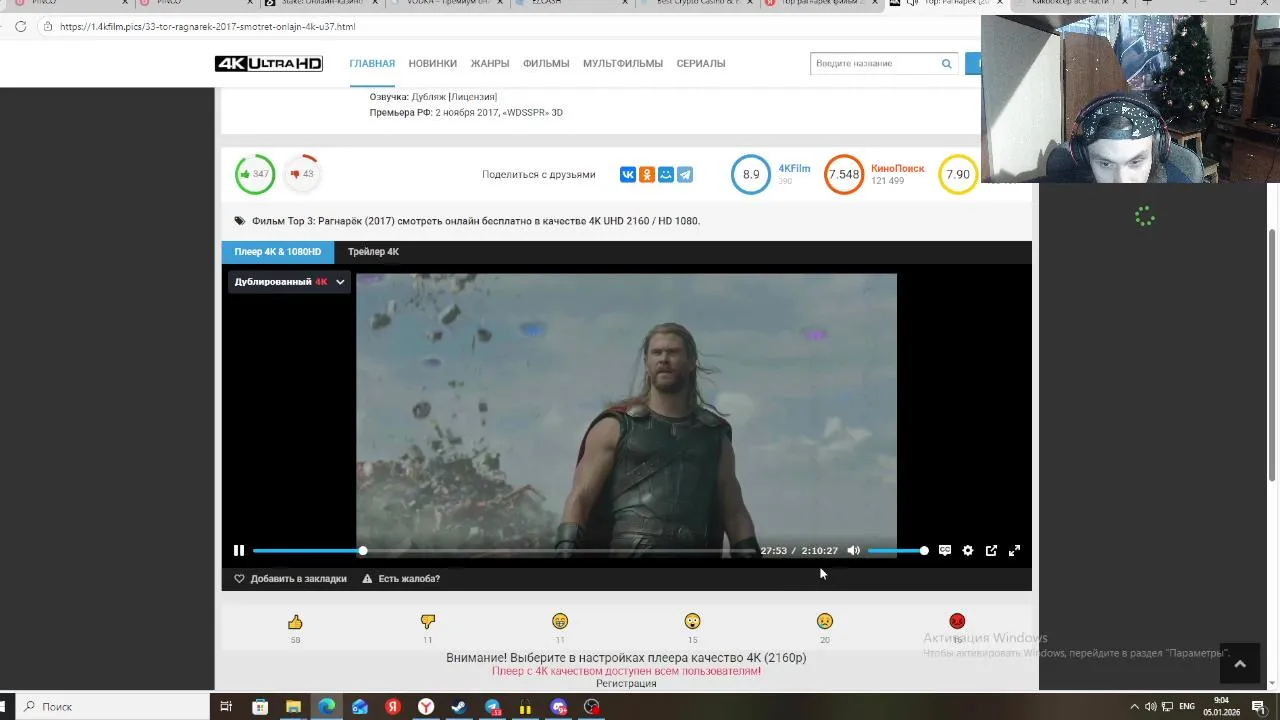Expand the Дублированный 4K voiceover dropdown

click(289, 282)
